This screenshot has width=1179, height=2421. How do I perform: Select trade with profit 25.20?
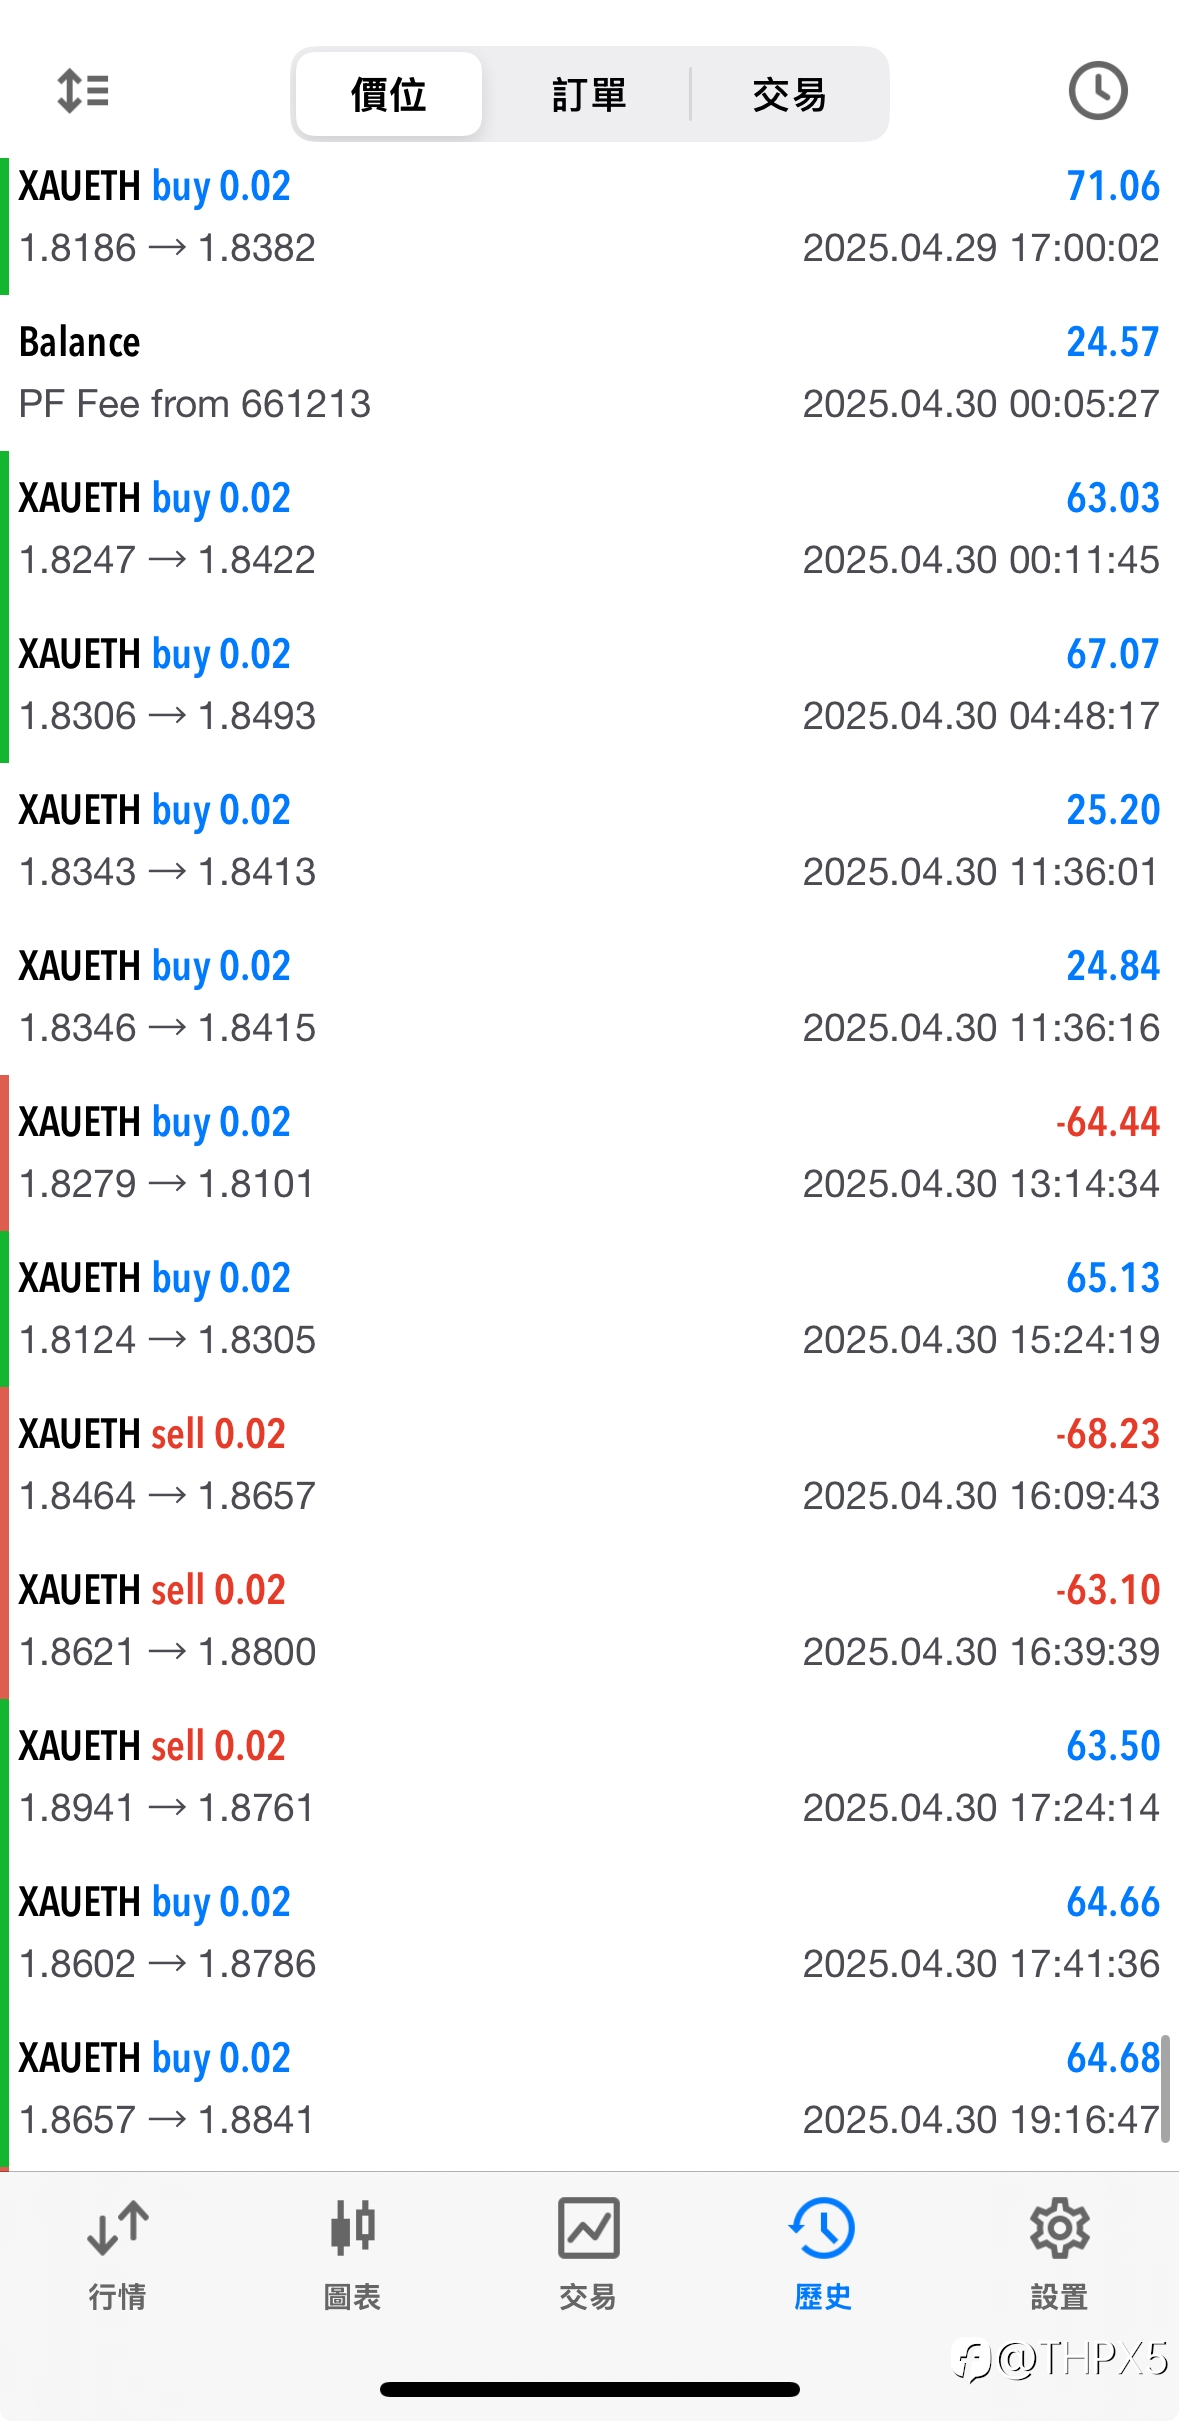click(x=589, y=841)
